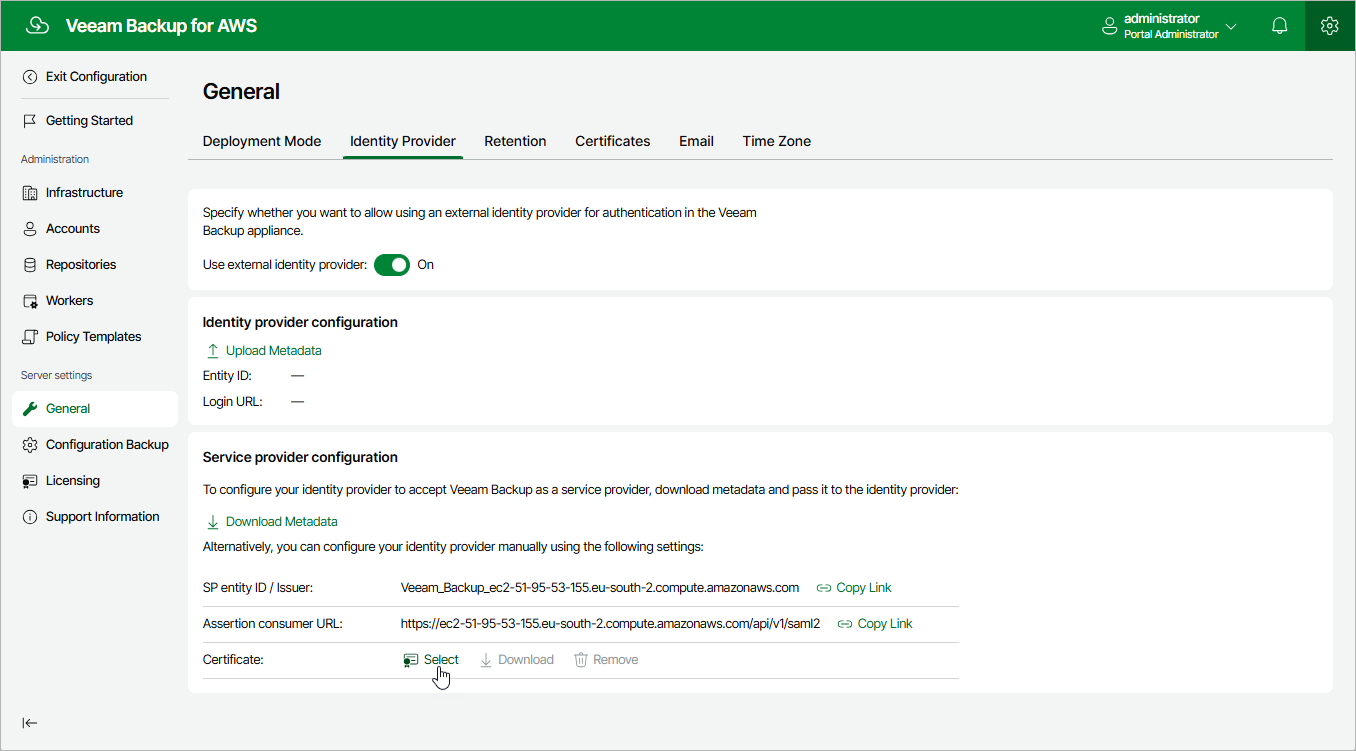Screen dimensions: 1356x751
Task: Collapse the sidebar with bottom arrow icon
Action: (x=30, y=723)
